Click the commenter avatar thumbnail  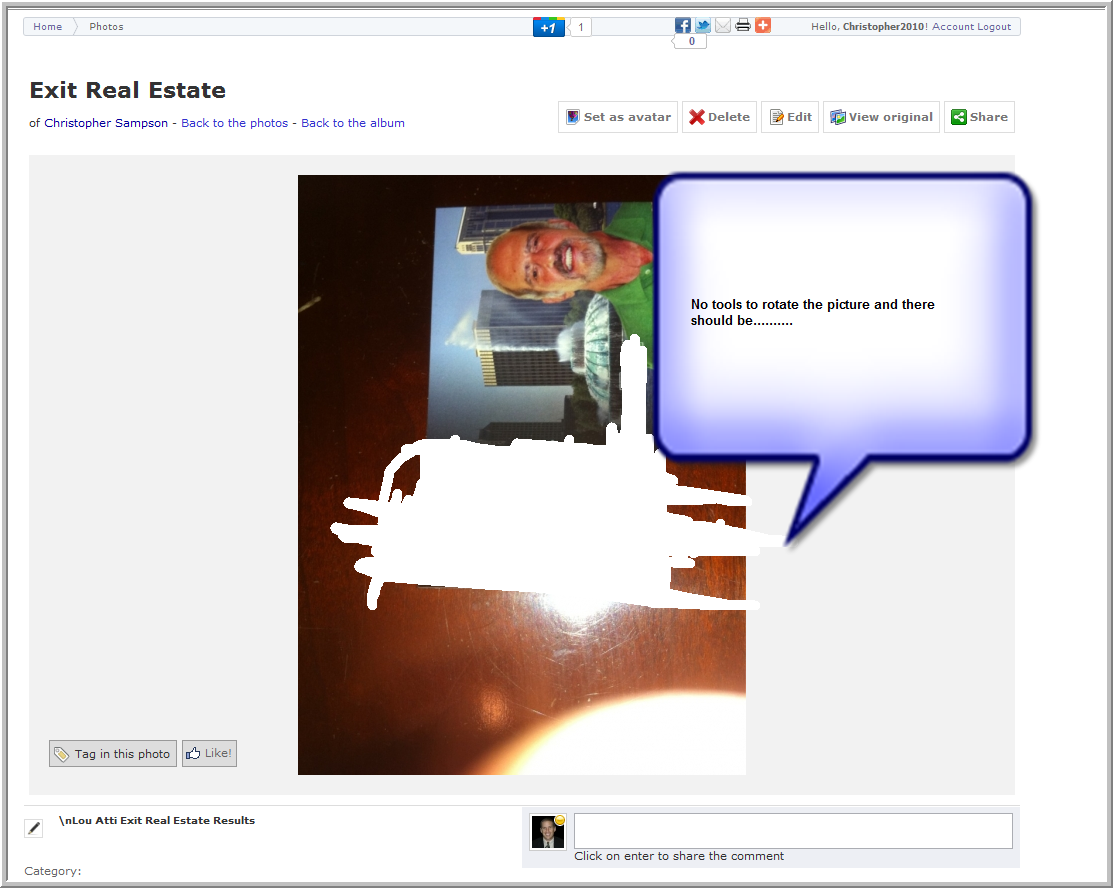click(548, 832)
